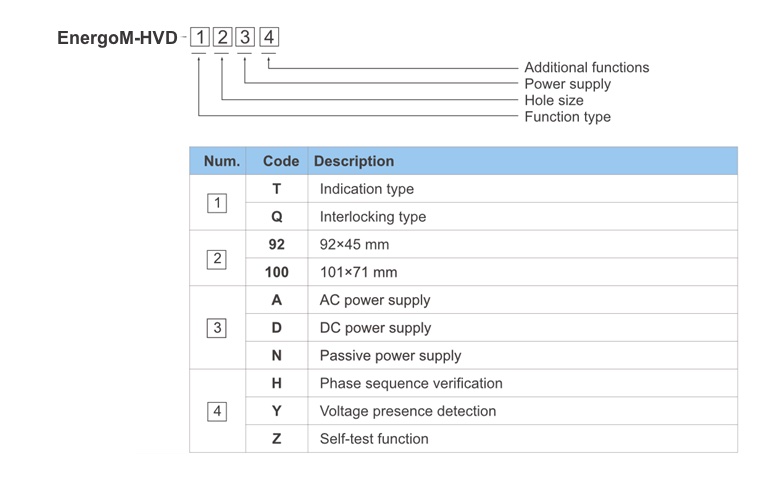The width and height of the screenshot is (761, 481).
Task: Click the Description column header
Action: coord(354,161)
